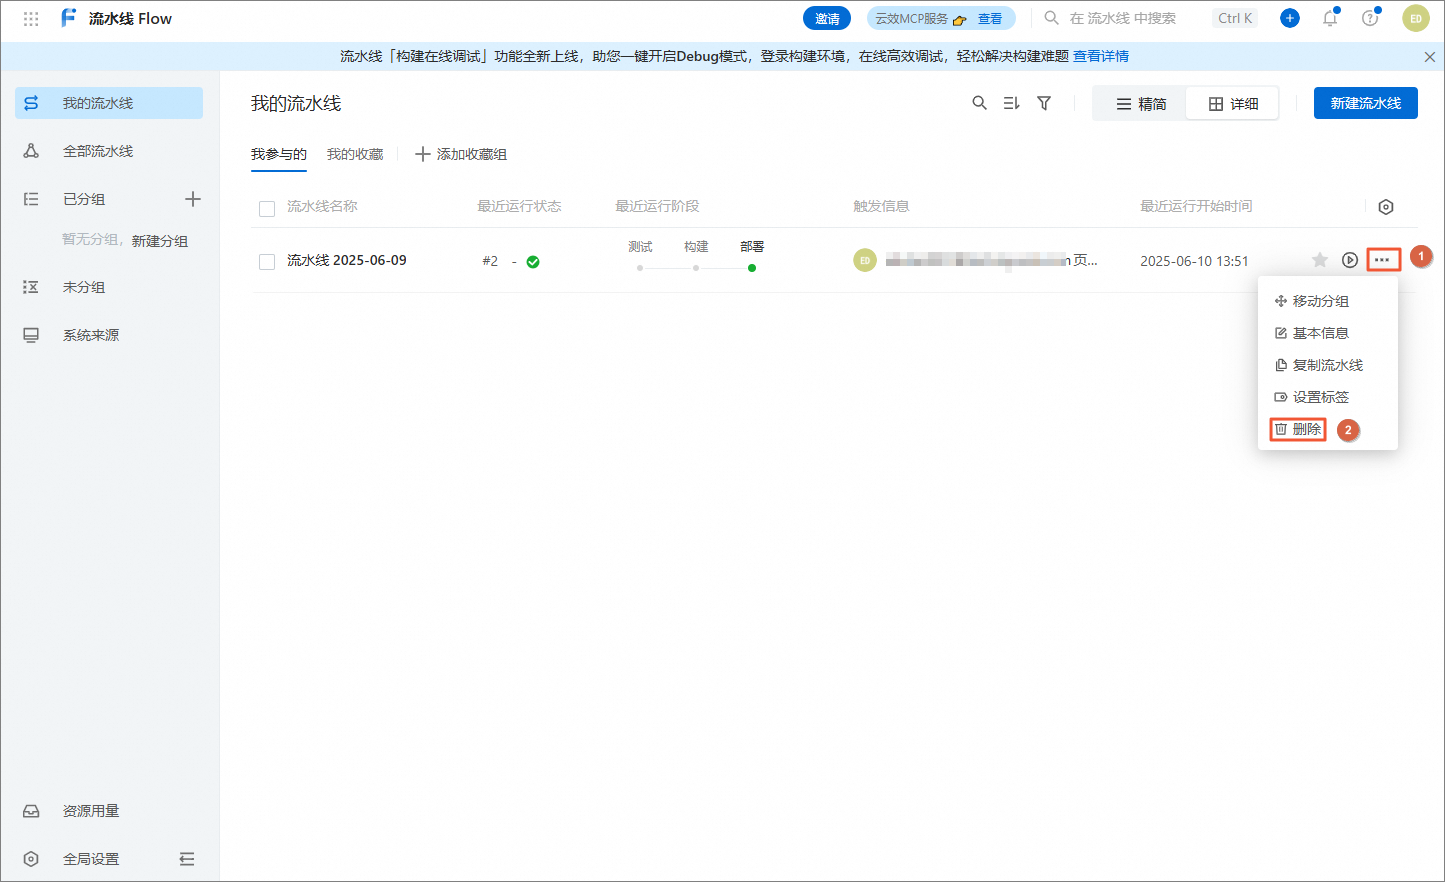Viewport: 1445px width, 882px height.
Task: Open the help question mark icon
Action: pos(1370,18)
